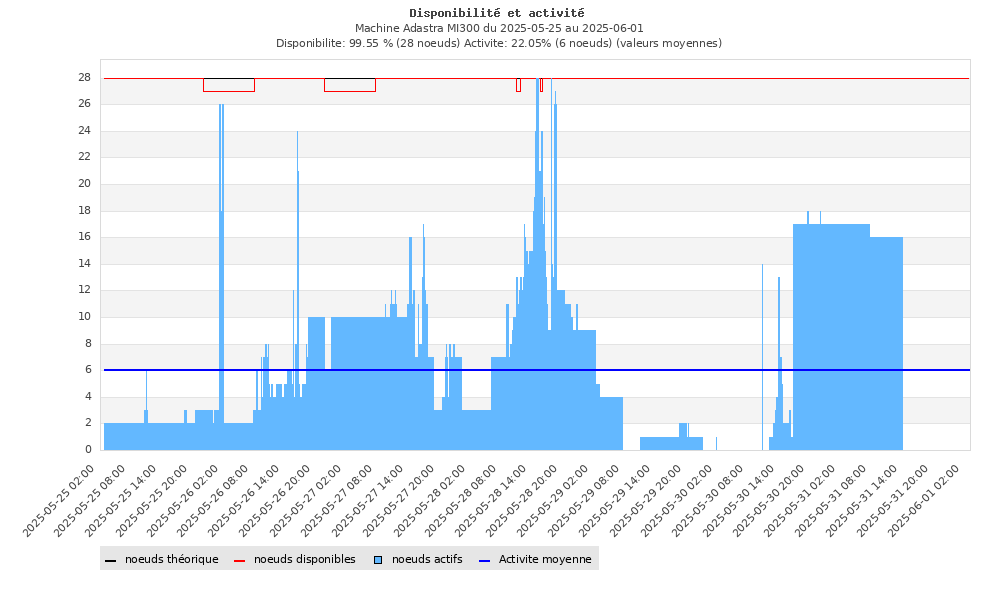This screenshot has height=600, width=1000.
Task: Click x-axis label "2025-05-29 20:00"
Action: pos(645,501)
